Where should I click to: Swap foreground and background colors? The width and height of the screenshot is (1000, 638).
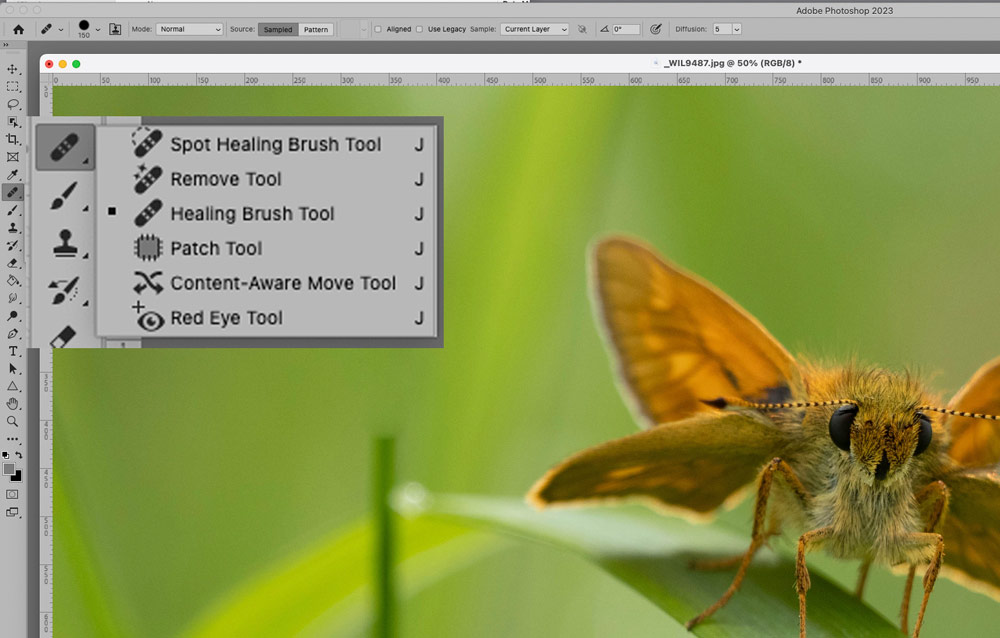click(x=18, y=455)
